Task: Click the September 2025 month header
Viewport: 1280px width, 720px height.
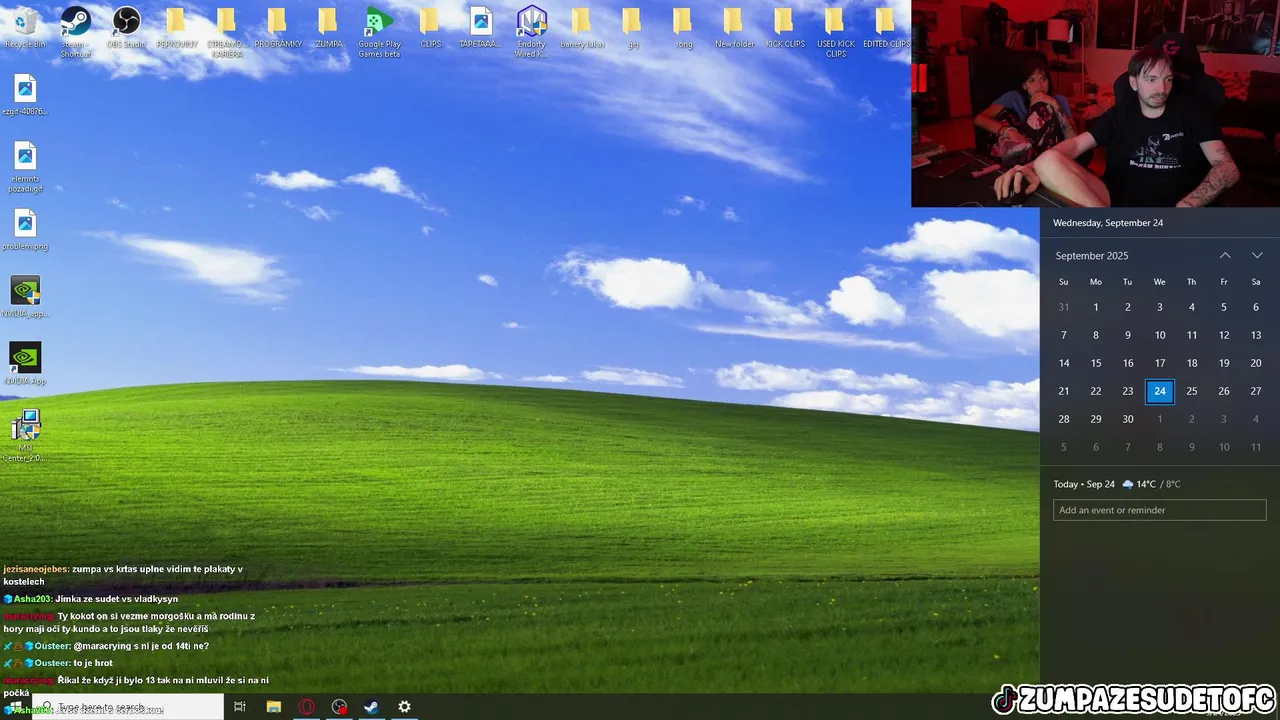Action: 1092,256
